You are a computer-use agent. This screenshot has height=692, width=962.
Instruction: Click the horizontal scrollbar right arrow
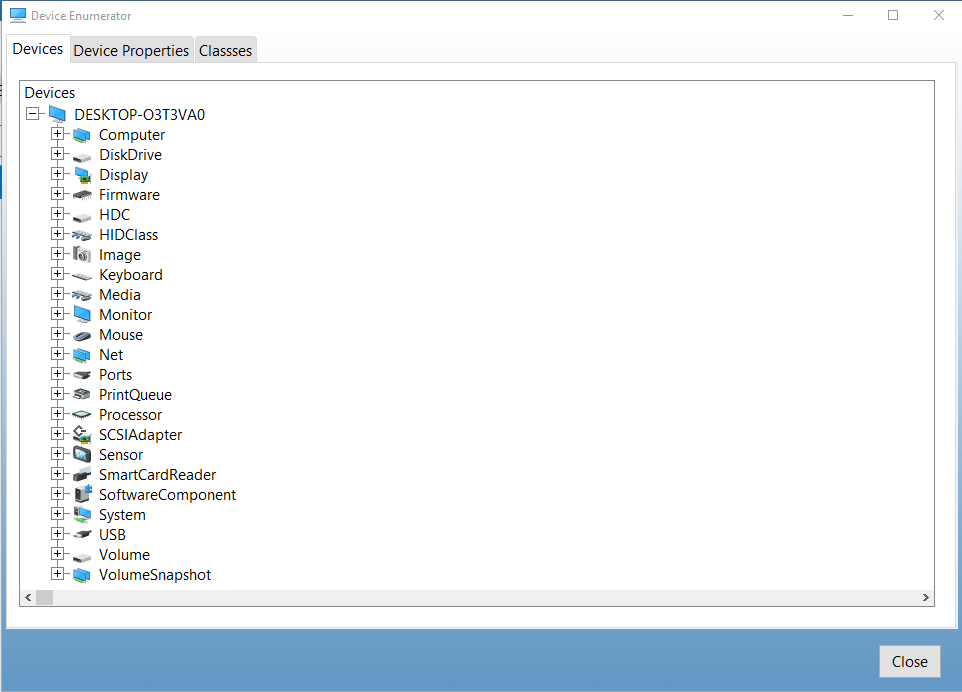coord(926,597)
